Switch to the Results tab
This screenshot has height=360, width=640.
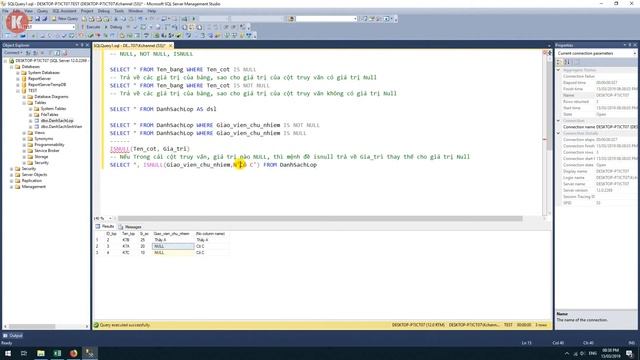coord(105,226)
